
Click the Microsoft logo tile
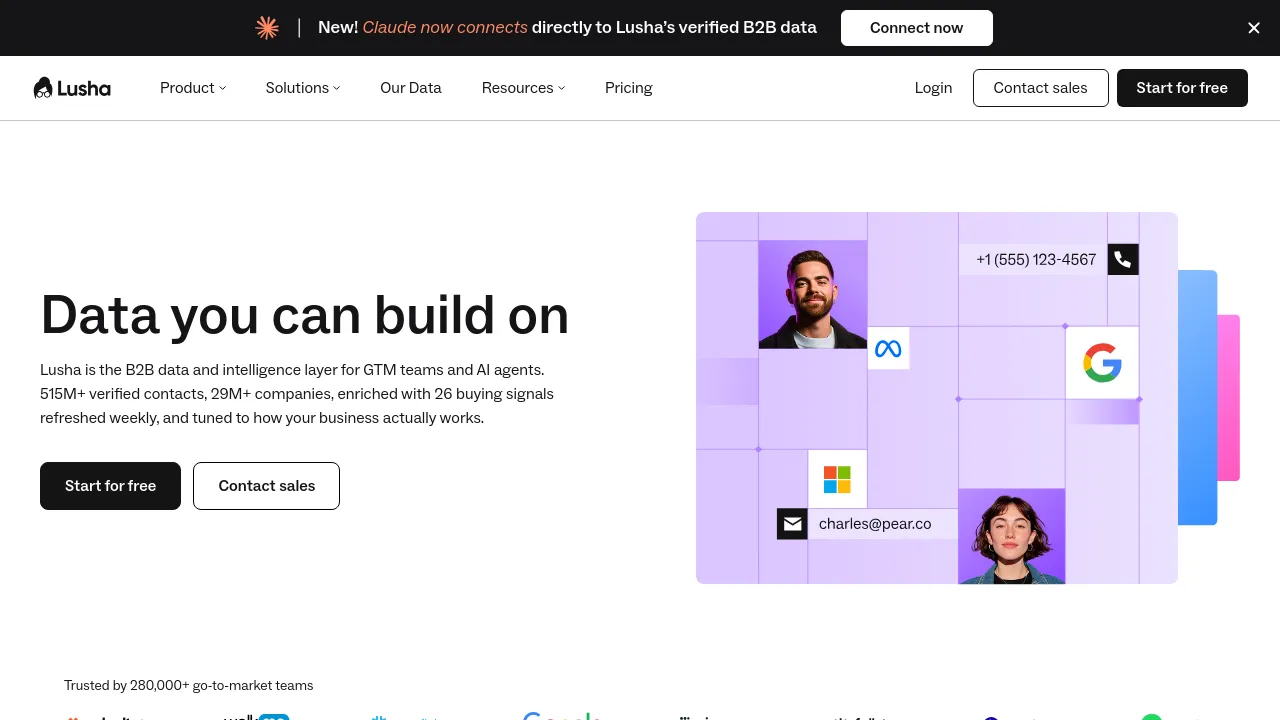pos(837,479)
